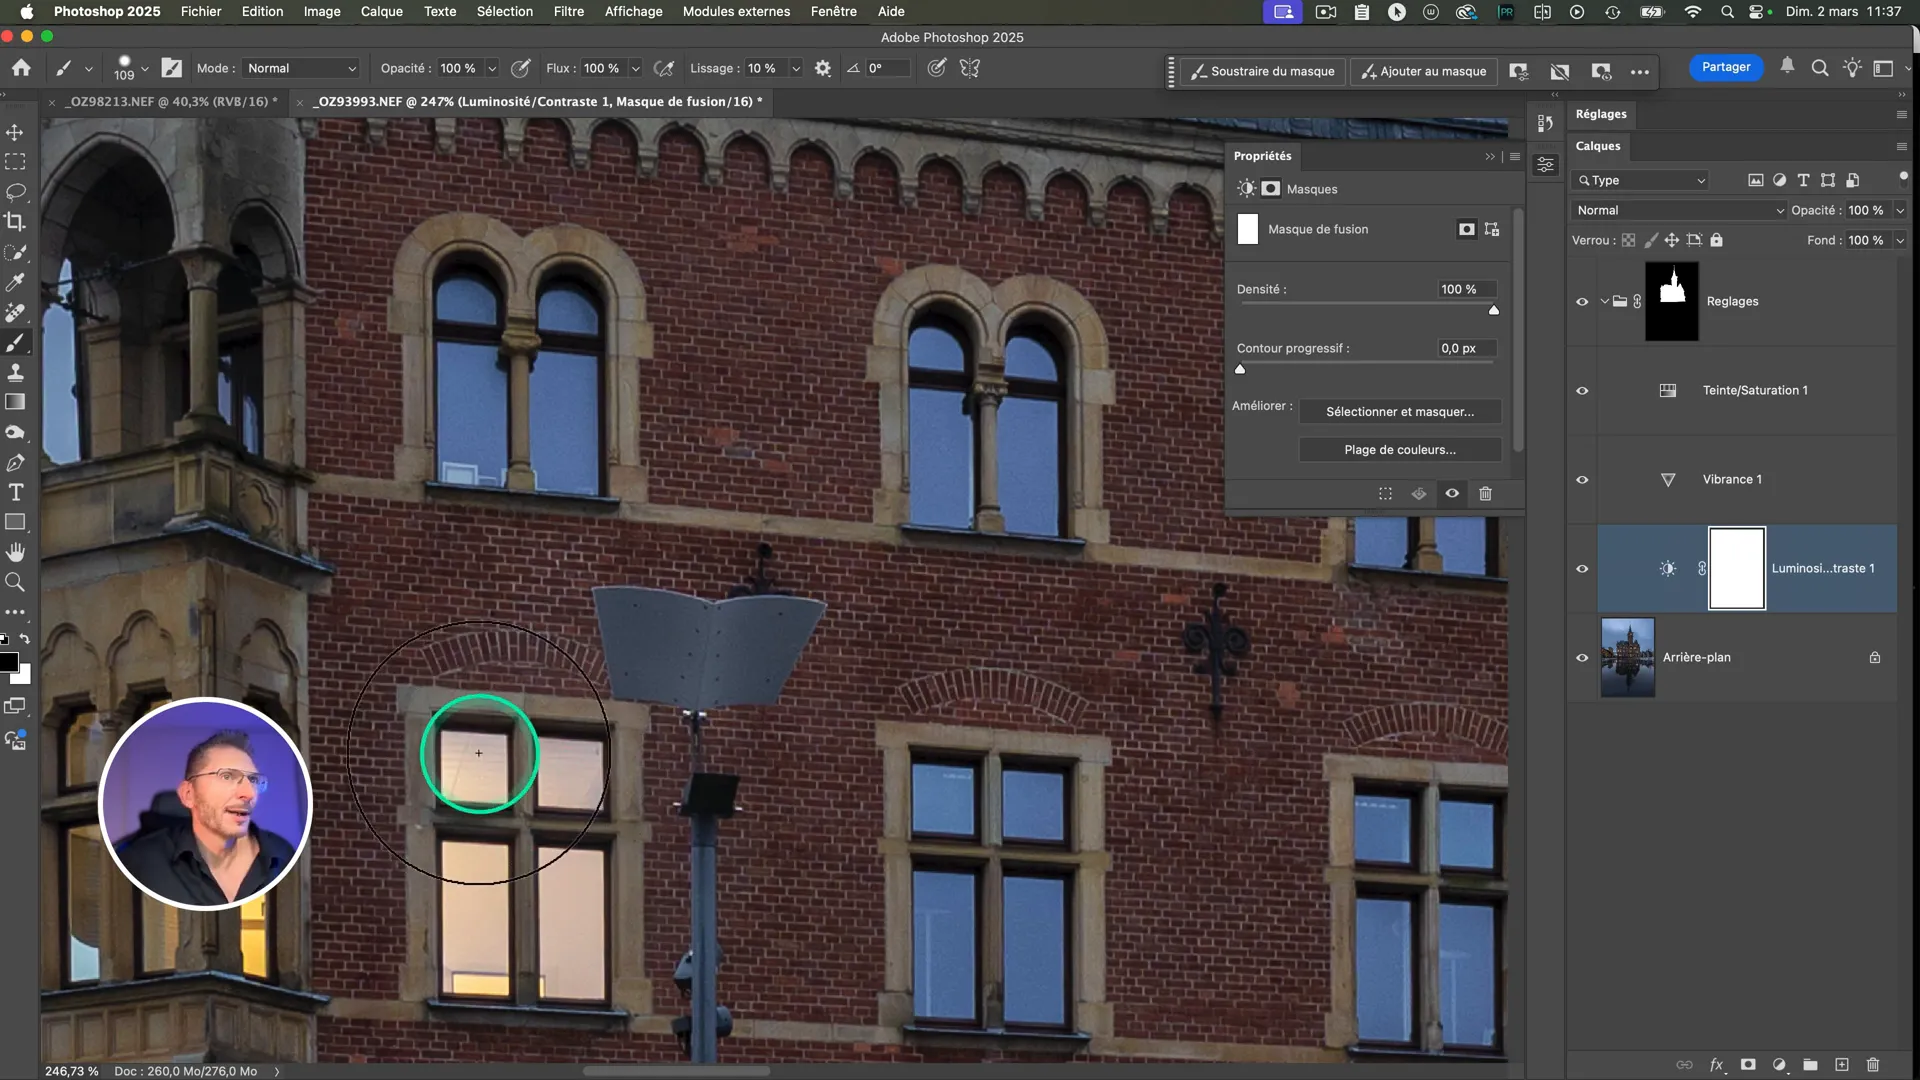Click Plage de couleurs button
1920x1080 pixels.
tap(1399, 450)
